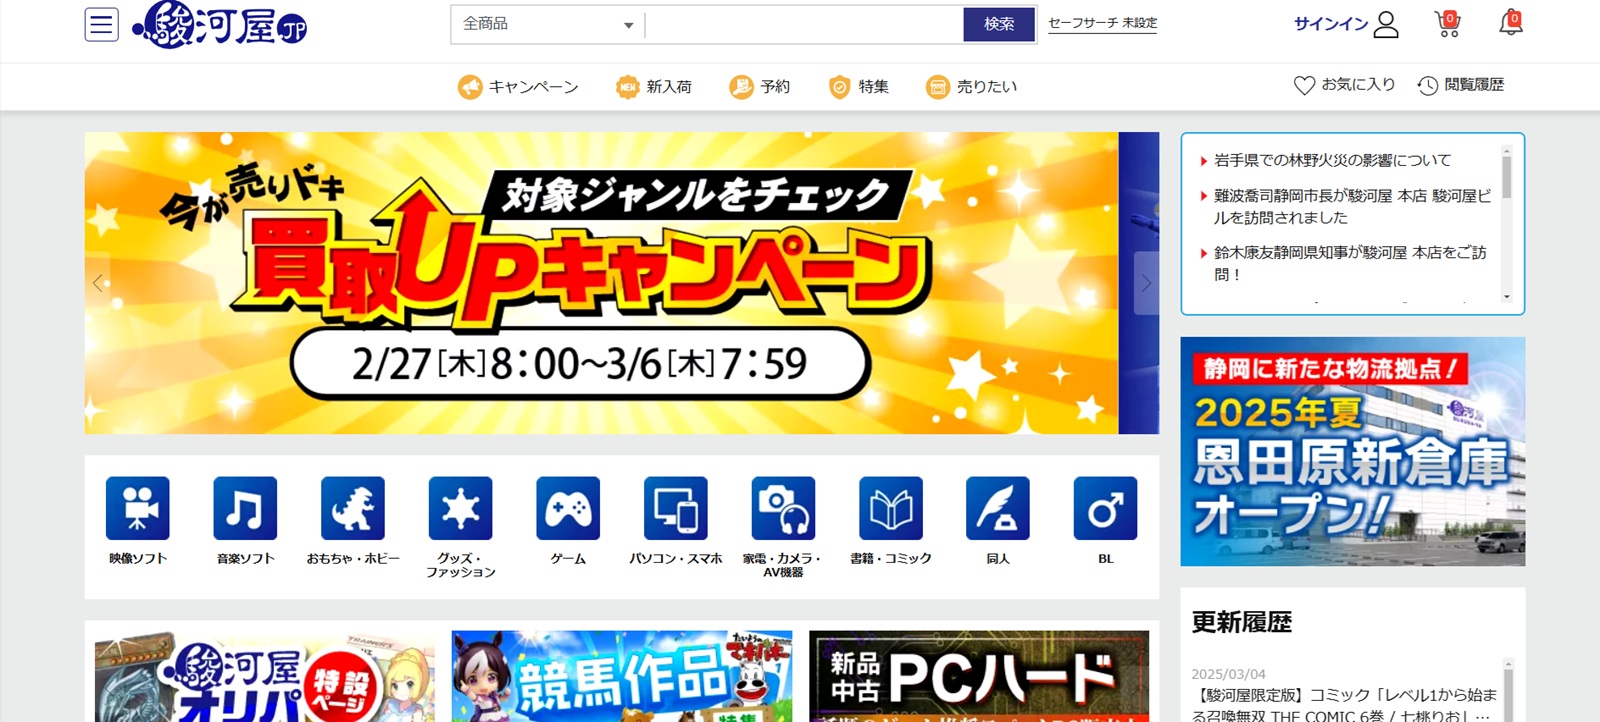Viewport: 1600px width, 722px height.
Task: Click inside the search text field
Action: pos(804,24)
